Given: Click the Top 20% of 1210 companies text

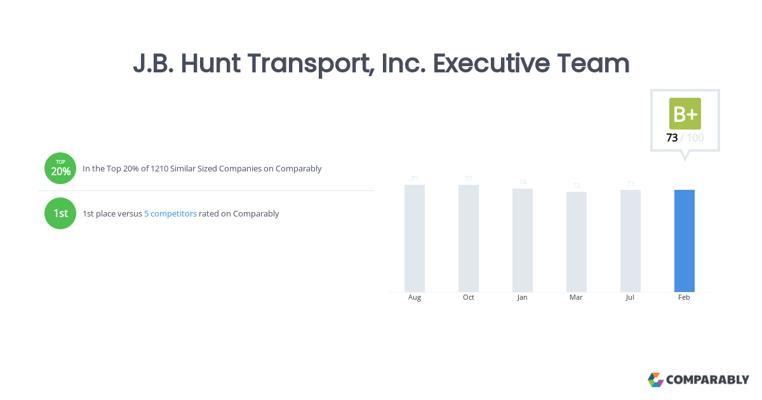Looking at the screenshot, I should [202, 168].
